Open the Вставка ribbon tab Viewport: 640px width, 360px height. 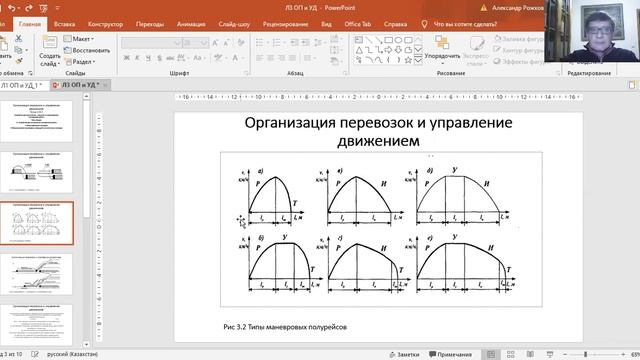pyautogui.click(x=64, y=24)
